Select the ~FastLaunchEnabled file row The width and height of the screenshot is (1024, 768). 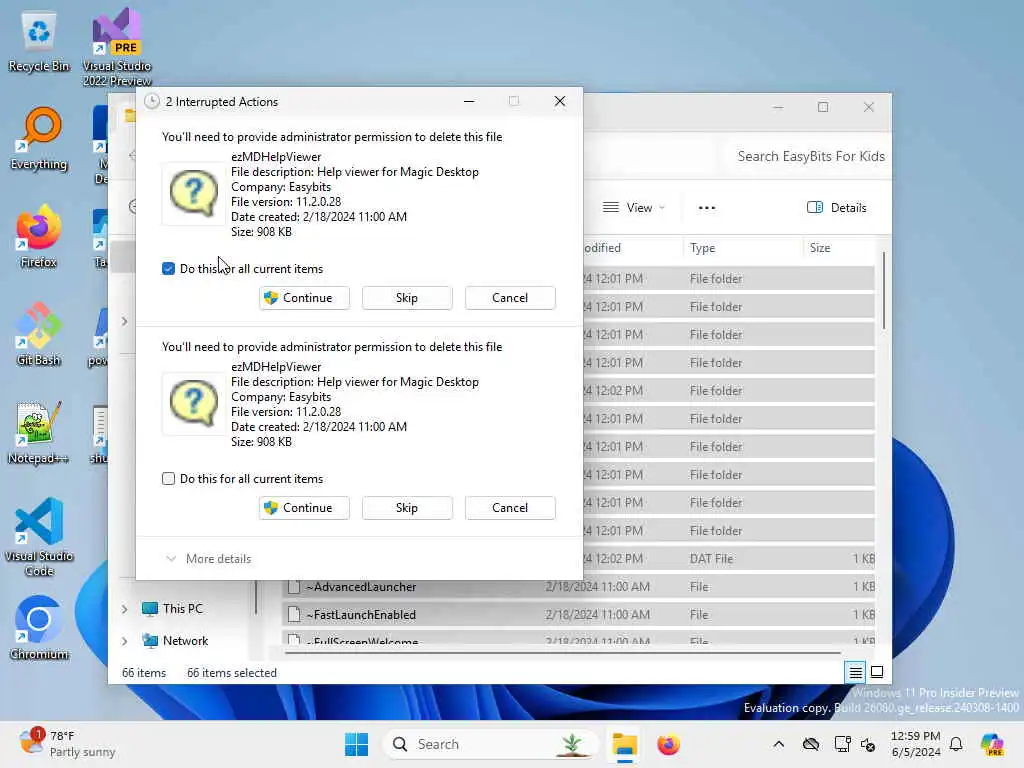(x=580, y=615)
